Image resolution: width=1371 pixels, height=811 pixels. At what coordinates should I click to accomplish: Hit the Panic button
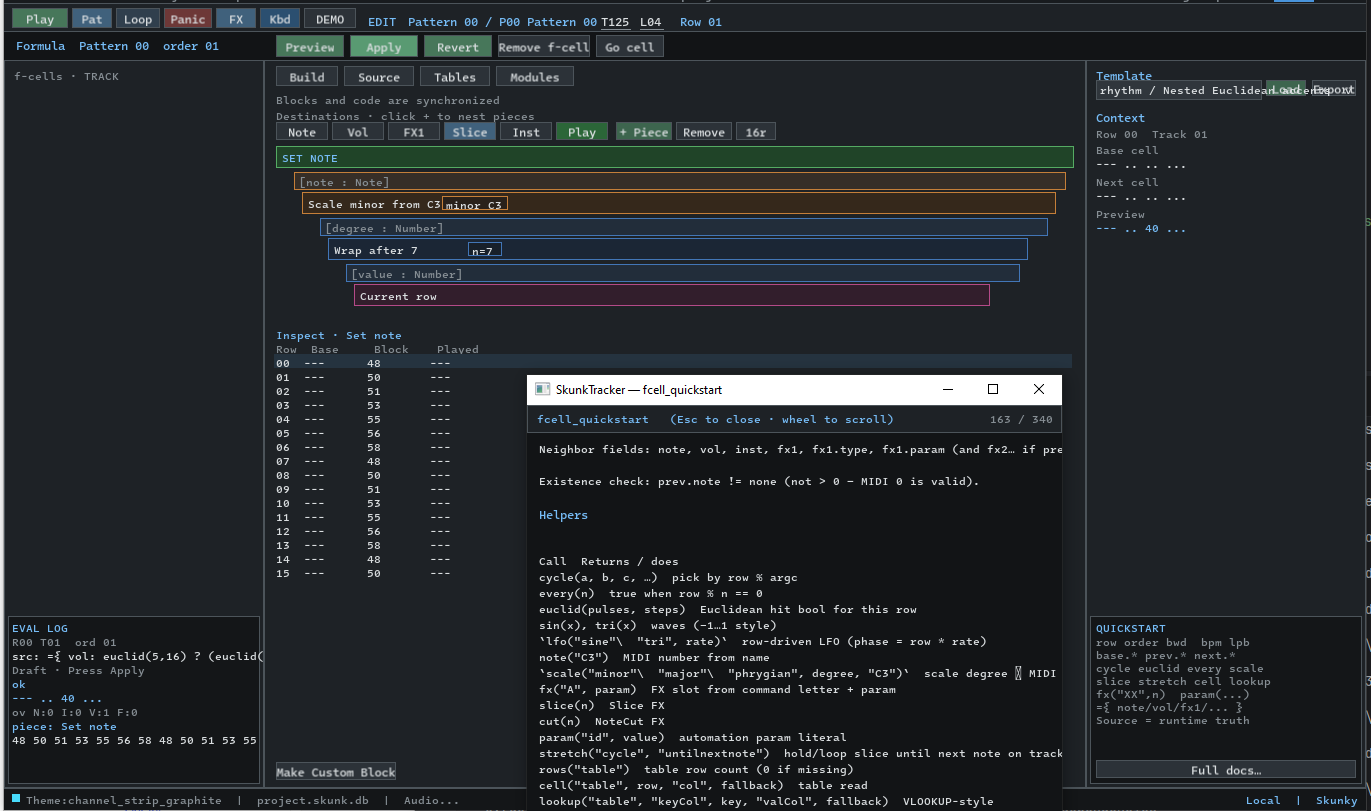pyautogui.click(x=187, y=19)
